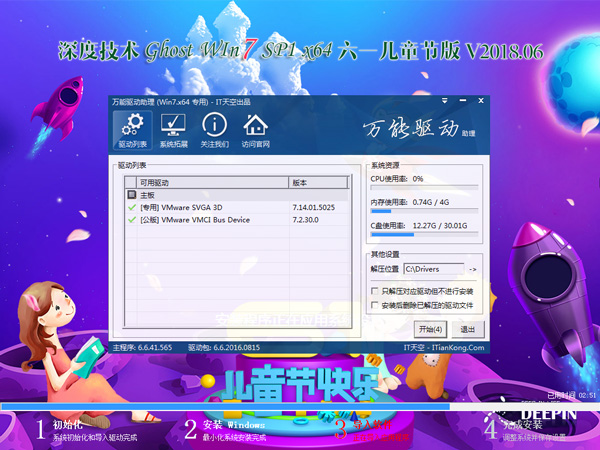Screen dimensions: 600x450
Task: Click 主程序: 6.6.41.565 status text
Action: [x=142, y=347]
